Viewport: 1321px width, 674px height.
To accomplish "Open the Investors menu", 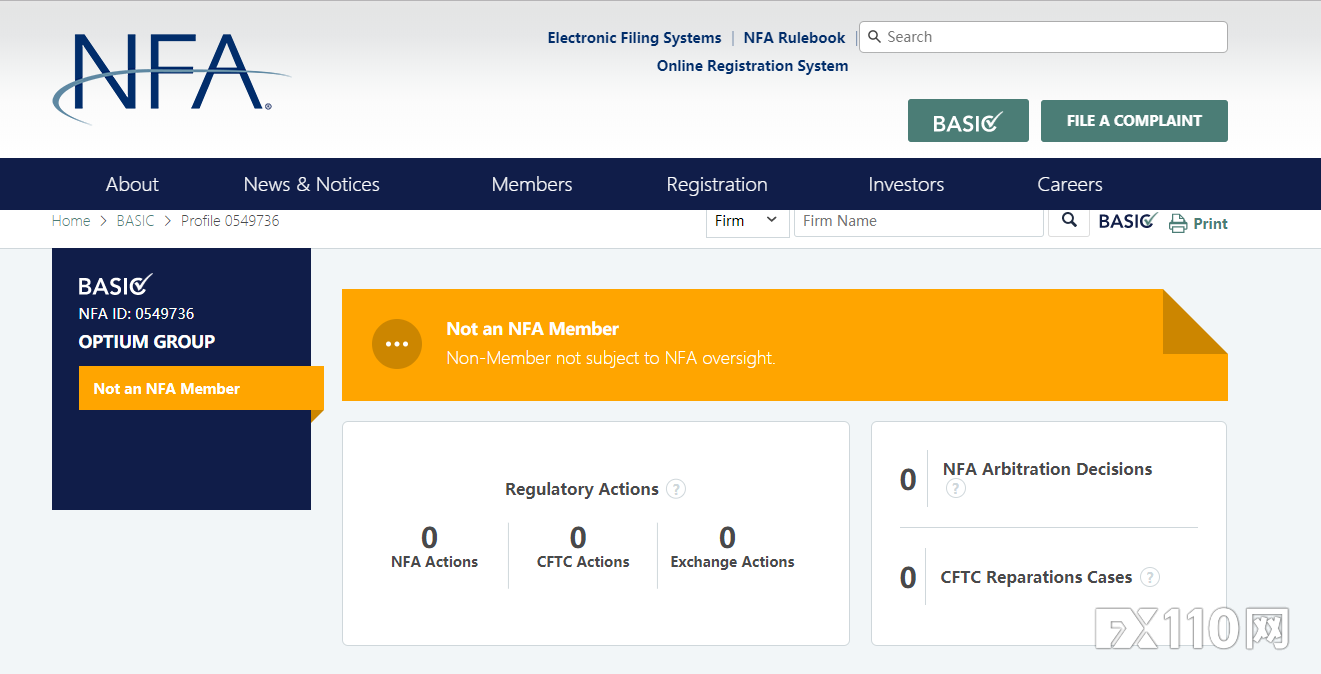I will (906, 184).
